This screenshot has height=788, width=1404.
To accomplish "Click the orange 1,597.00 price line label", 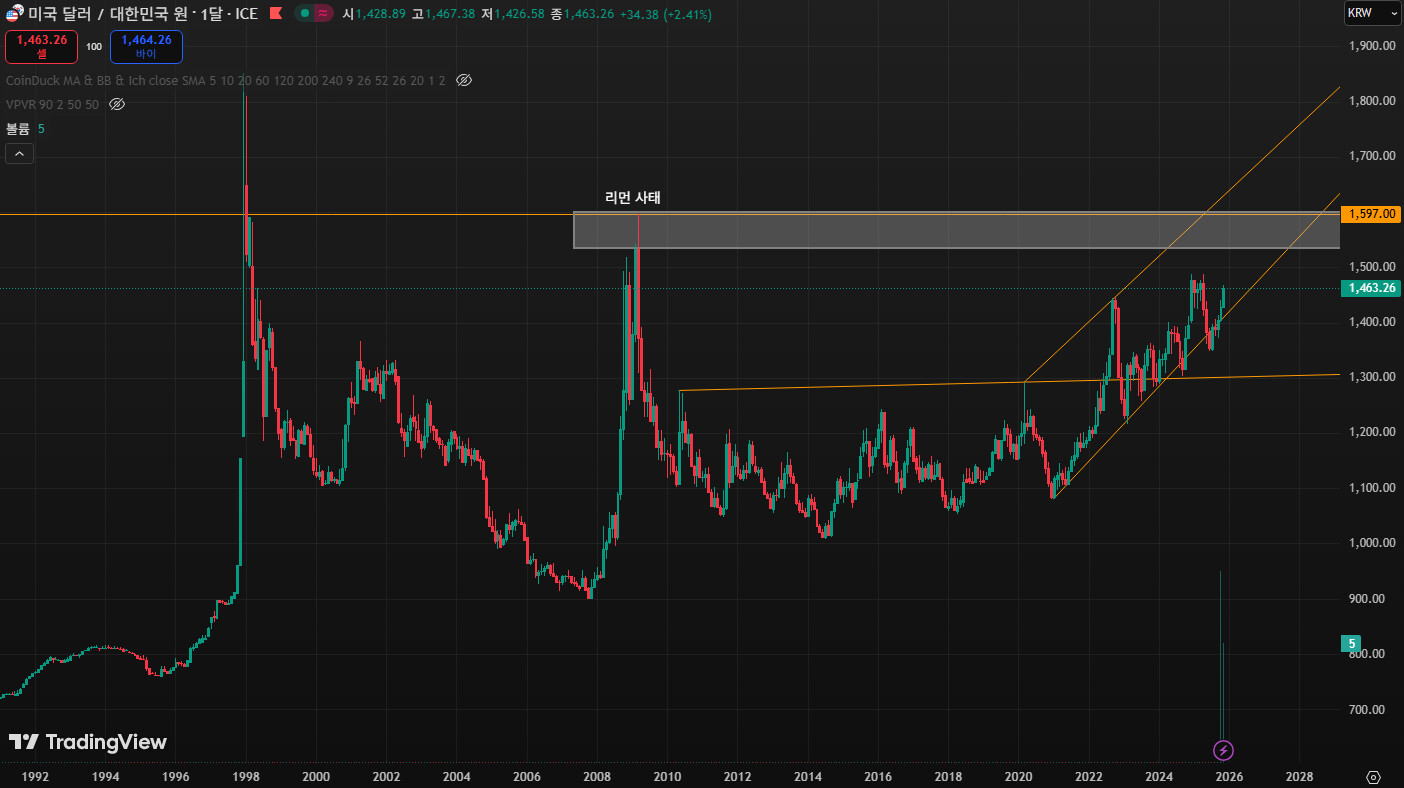I will pyautogui.click(x=1371, y=214).
